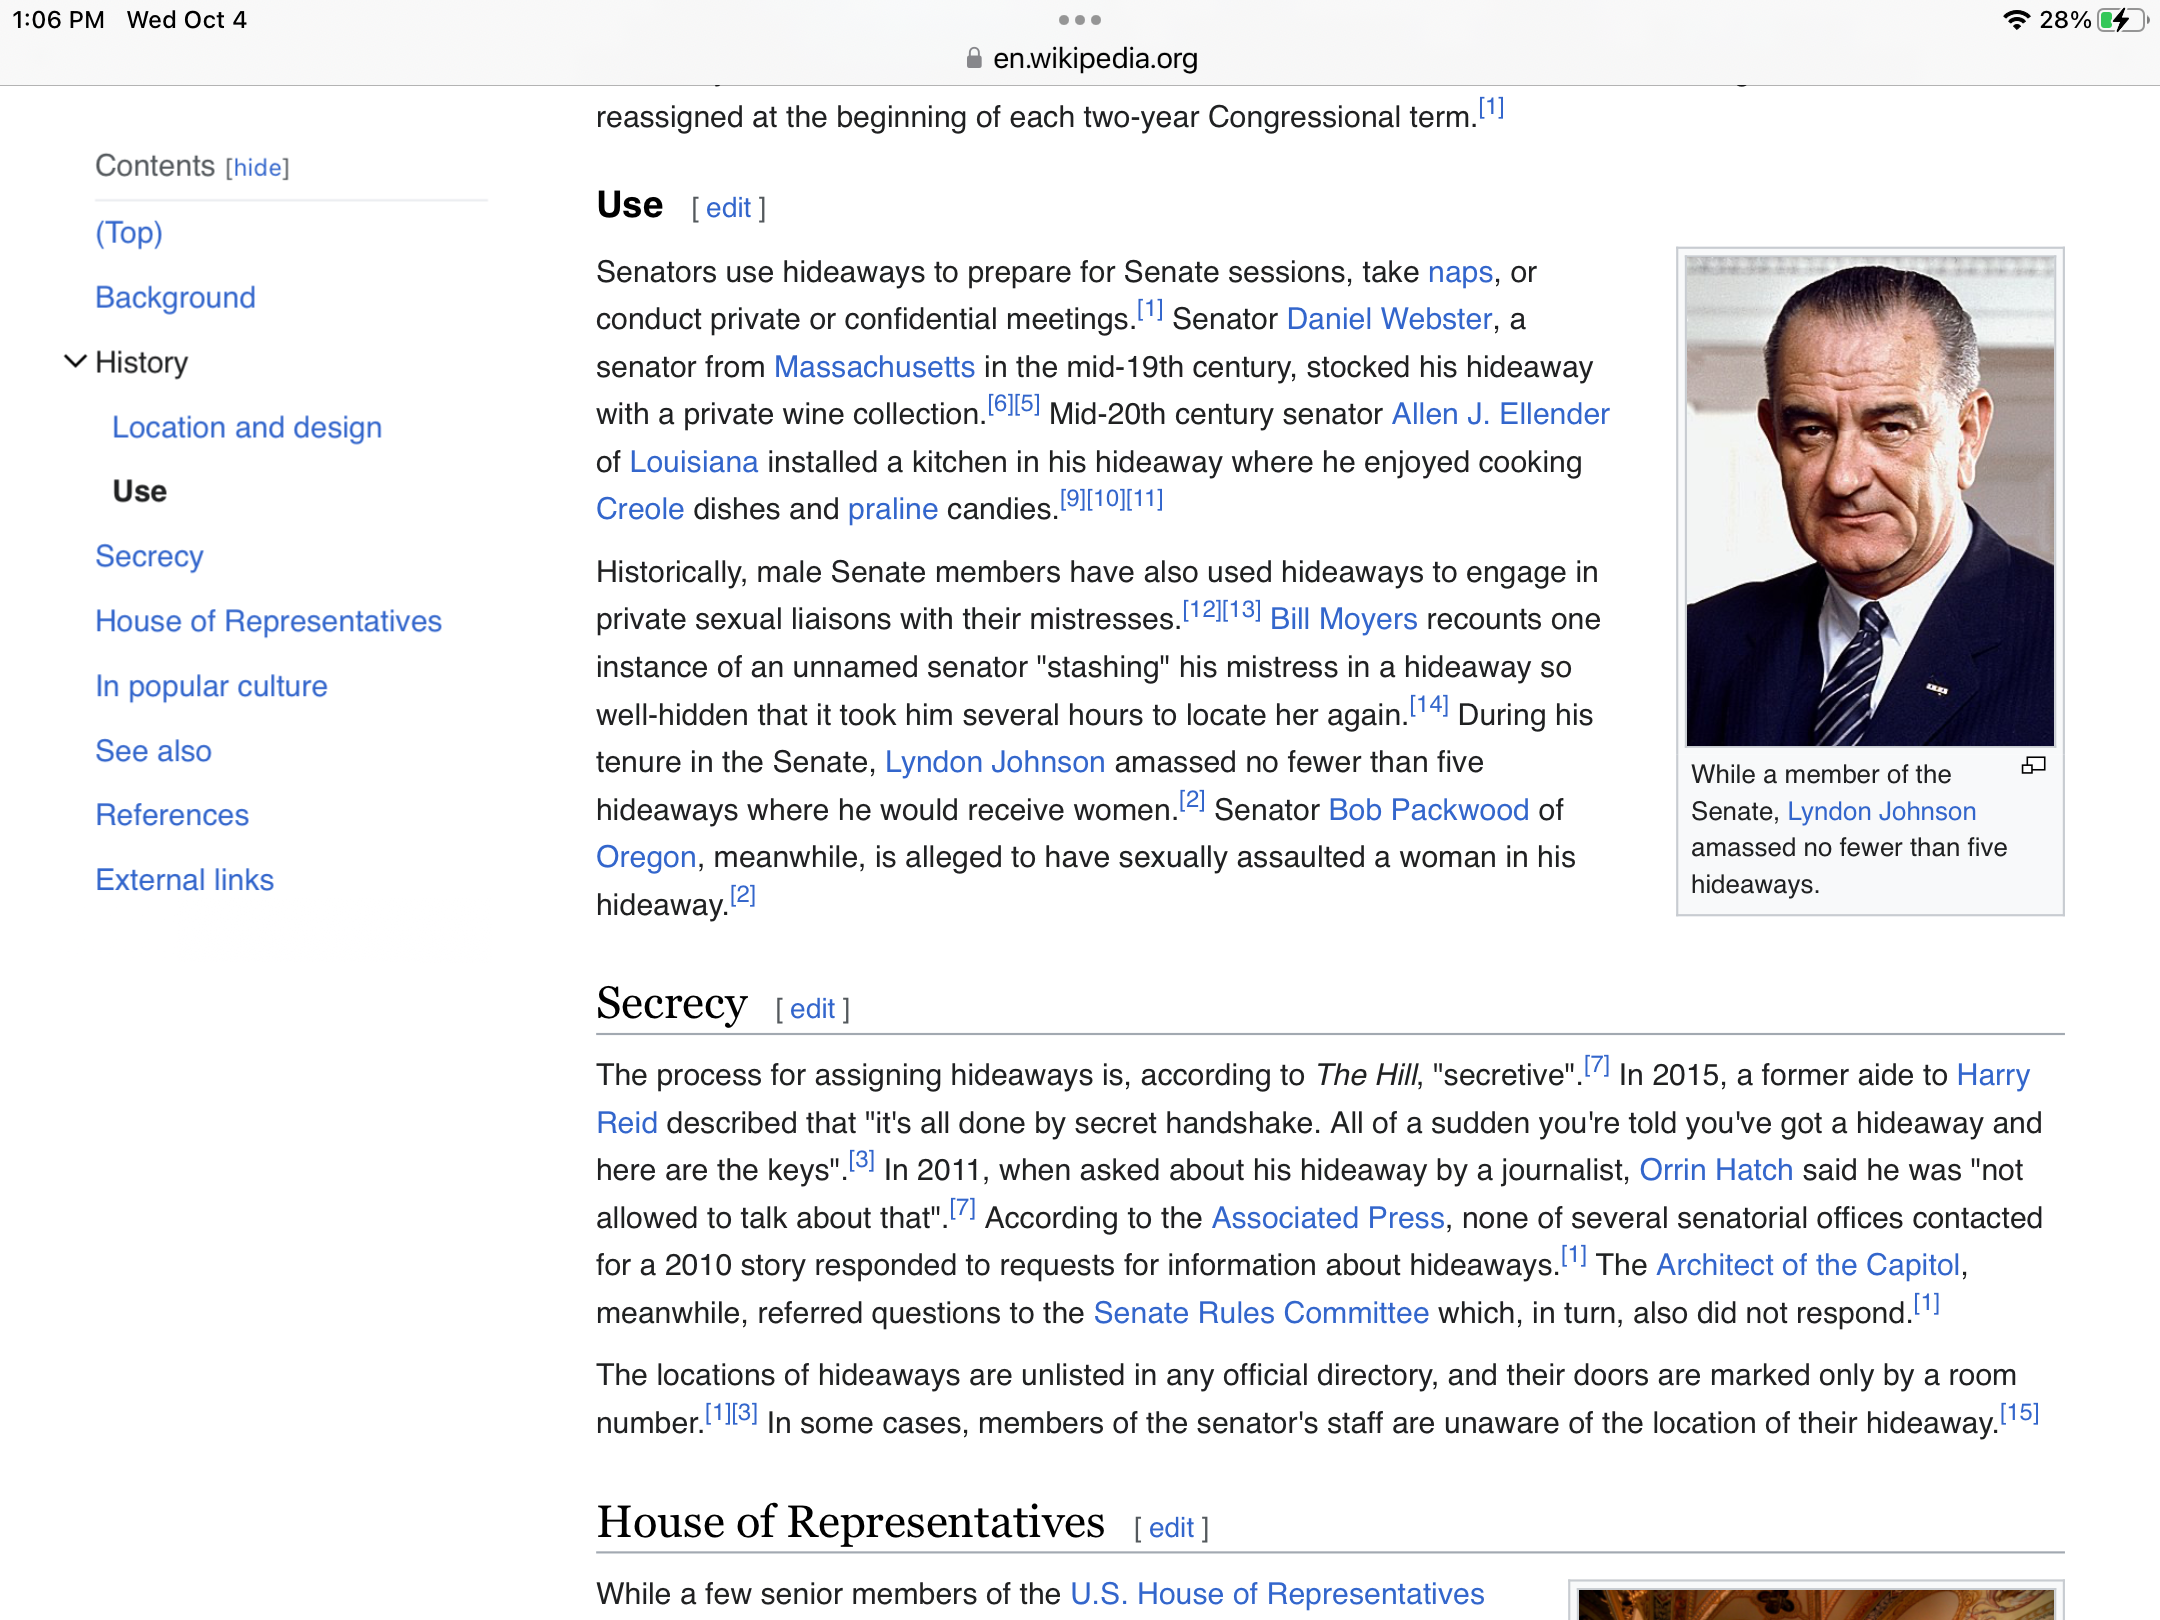Edit the House of Representatives section
The width and height of the screenshot is (2160, 1620).
click(x=1171, y=1528)
